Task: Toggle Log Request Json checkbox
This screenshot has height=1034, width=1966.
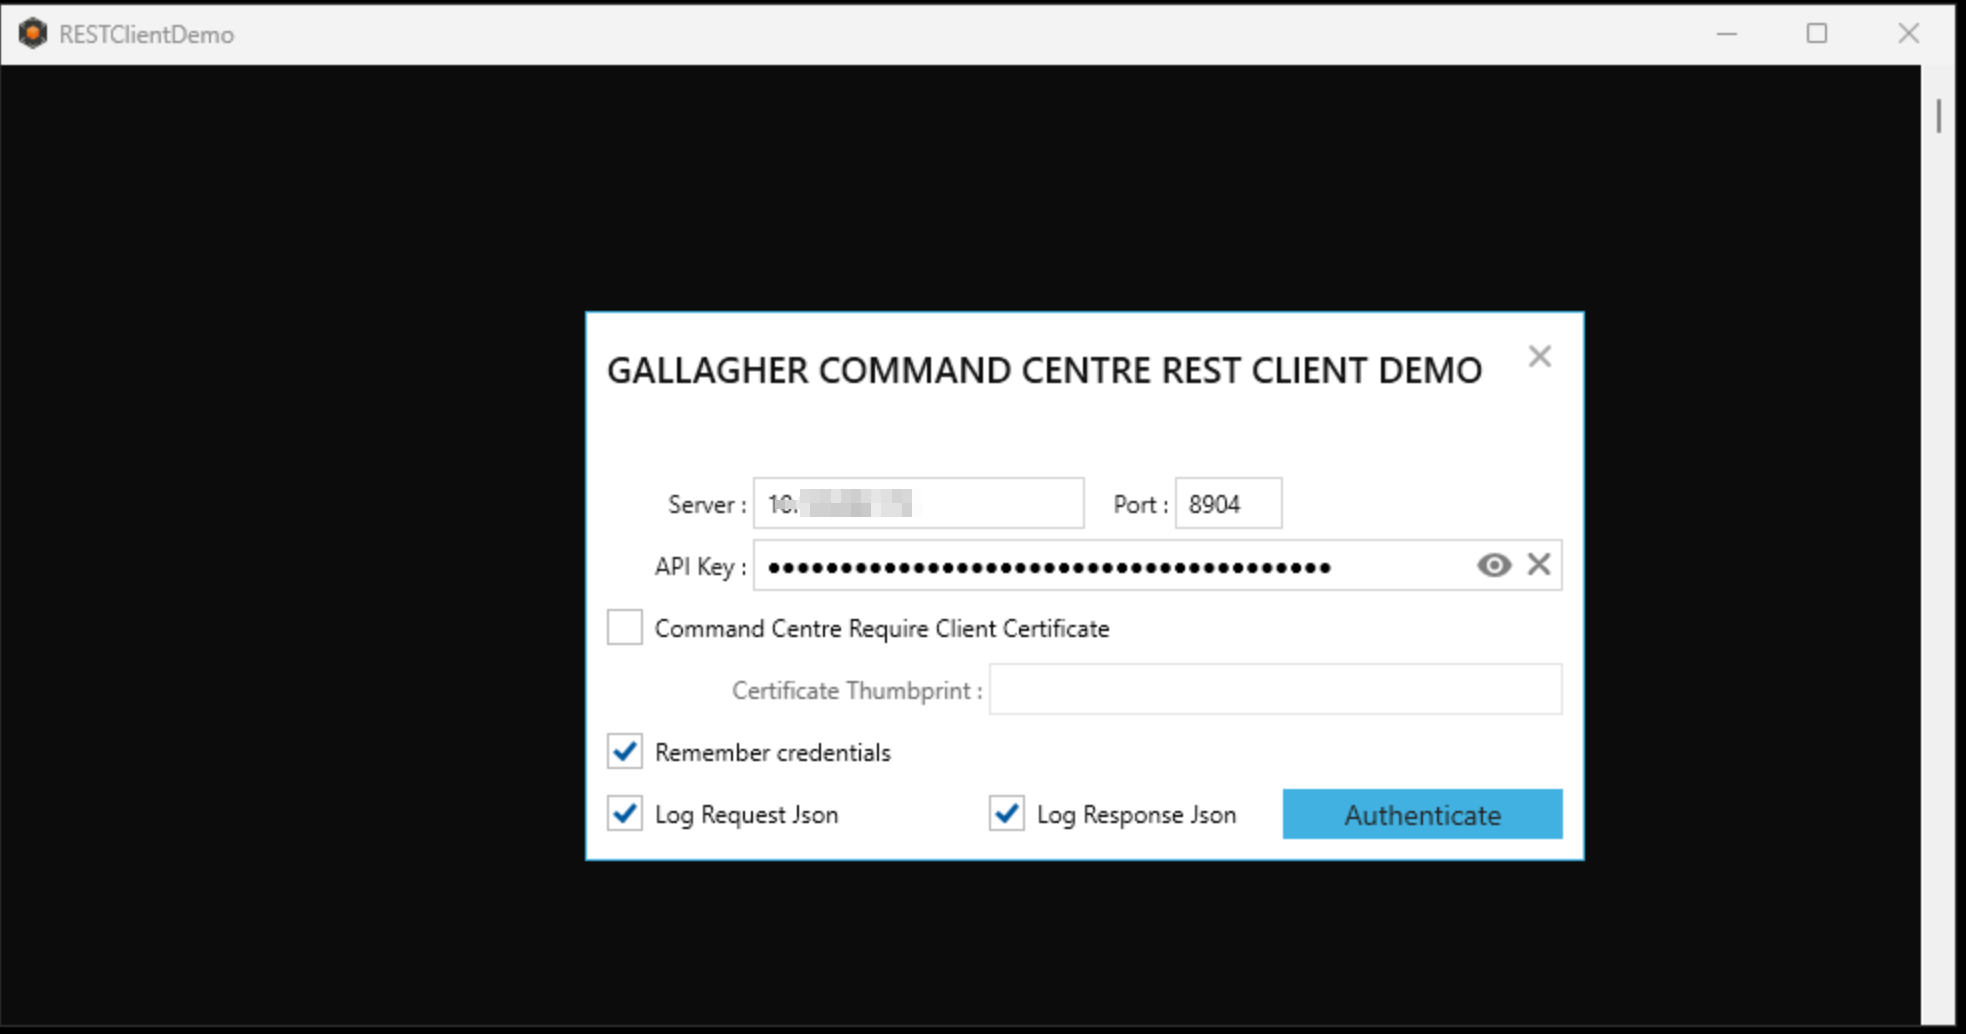Action: click(x=625, y=814)
